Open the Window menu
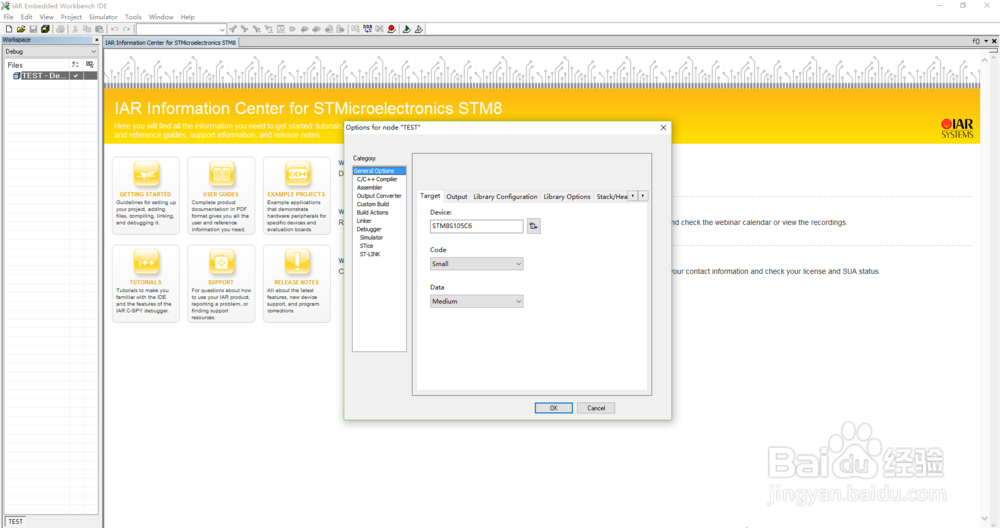The image size is (1000, 528). 161,17
